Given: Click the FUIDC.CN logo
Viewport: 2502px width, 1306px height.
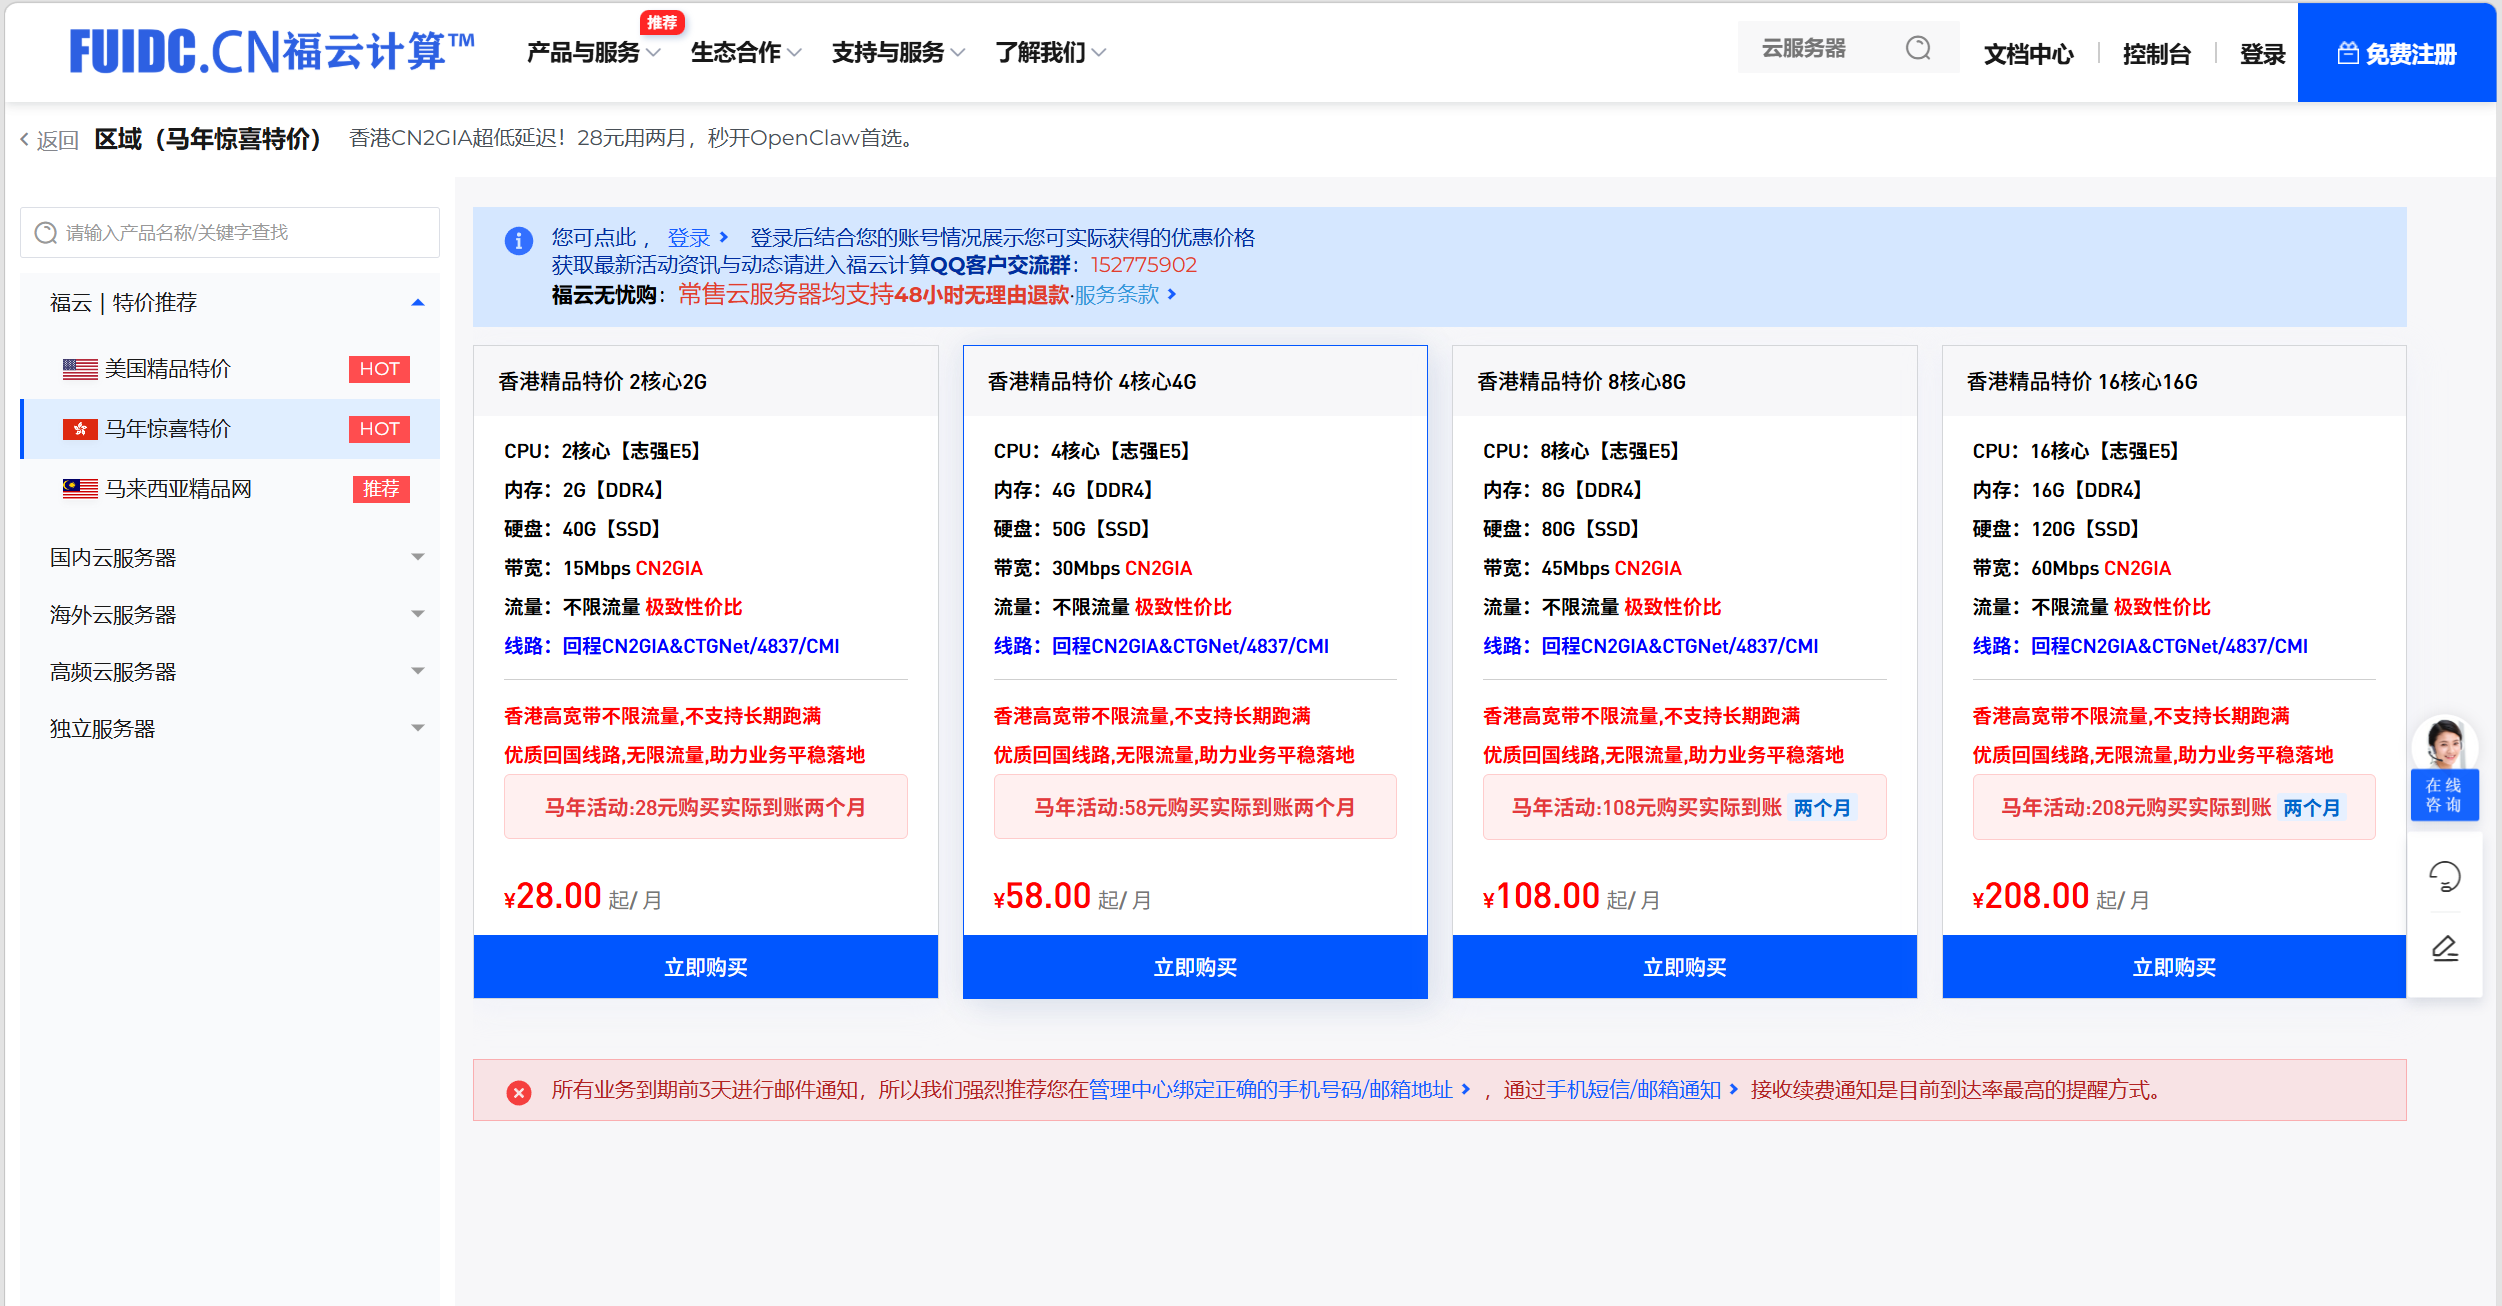Looking at the screenshot, I should point(271,52).
